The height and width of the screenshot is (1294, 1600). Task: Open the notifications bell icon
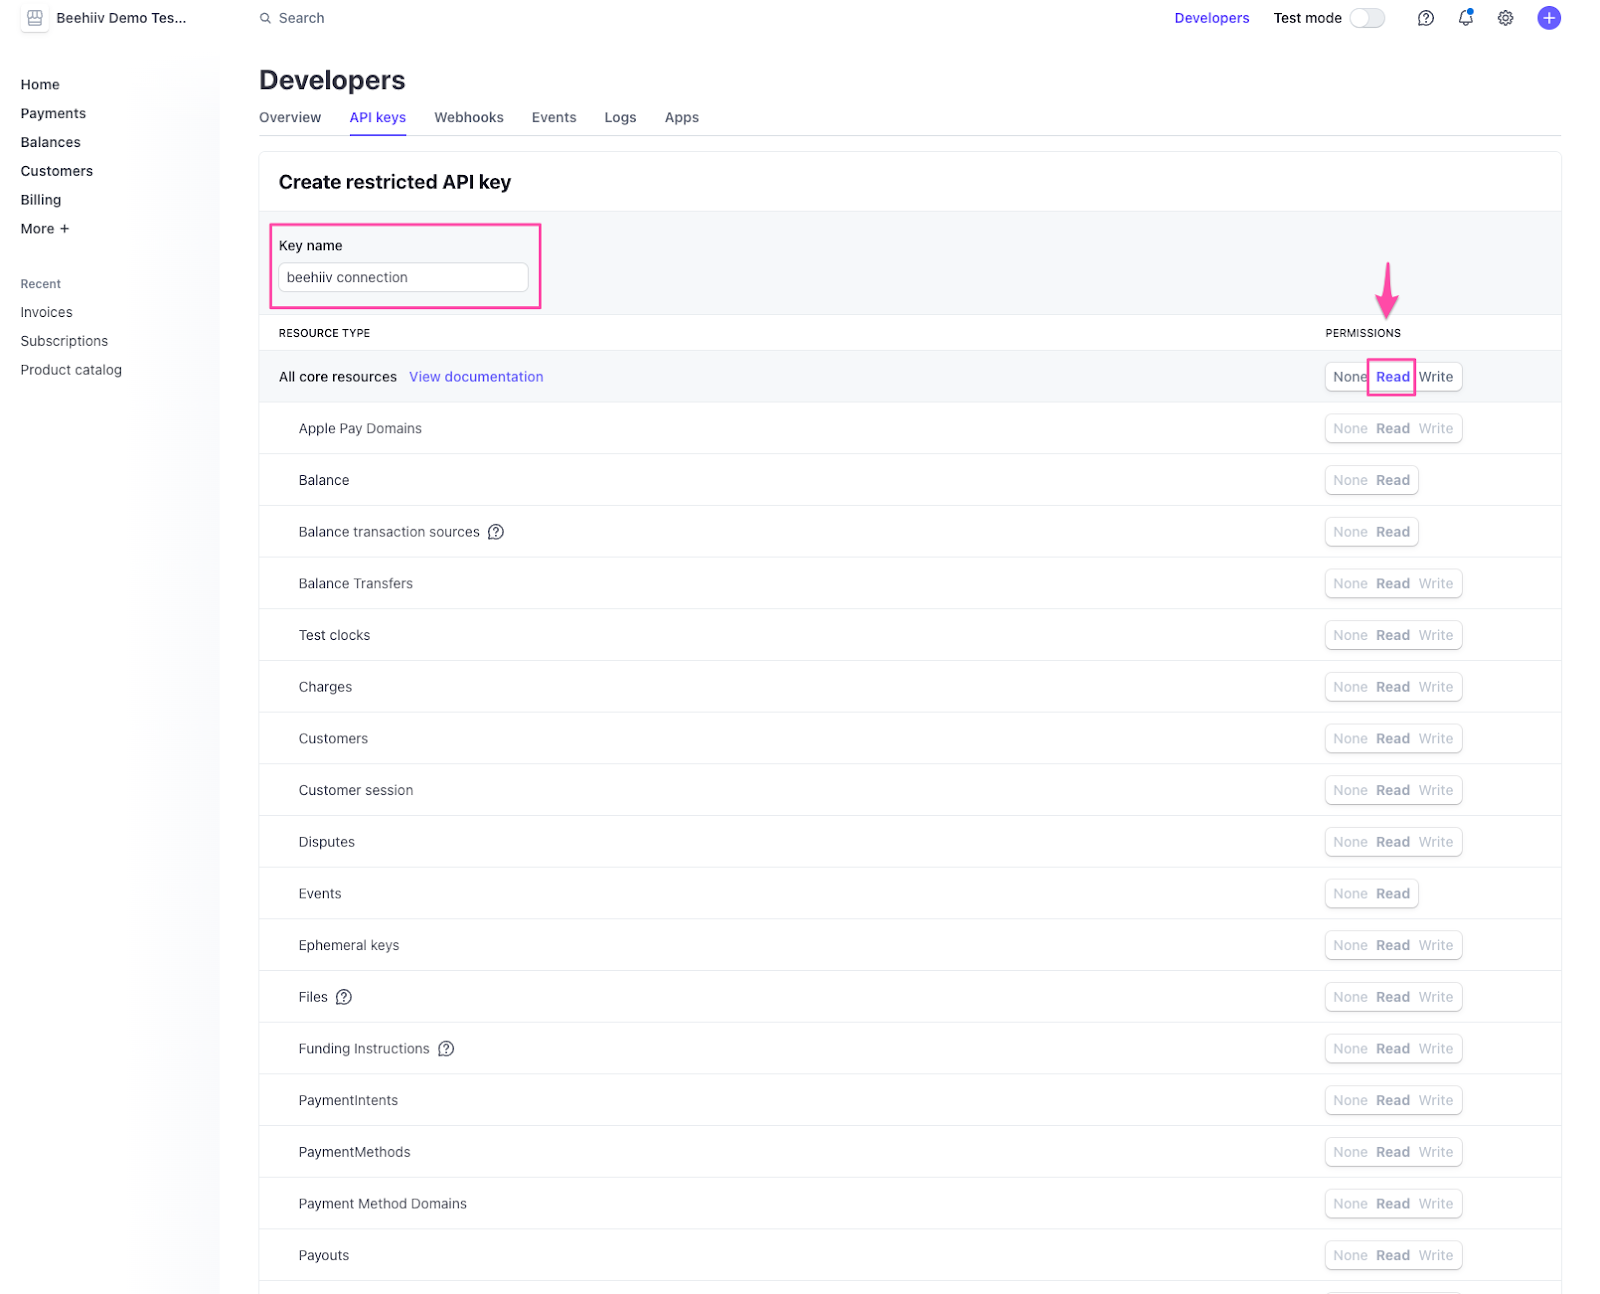1465,18
